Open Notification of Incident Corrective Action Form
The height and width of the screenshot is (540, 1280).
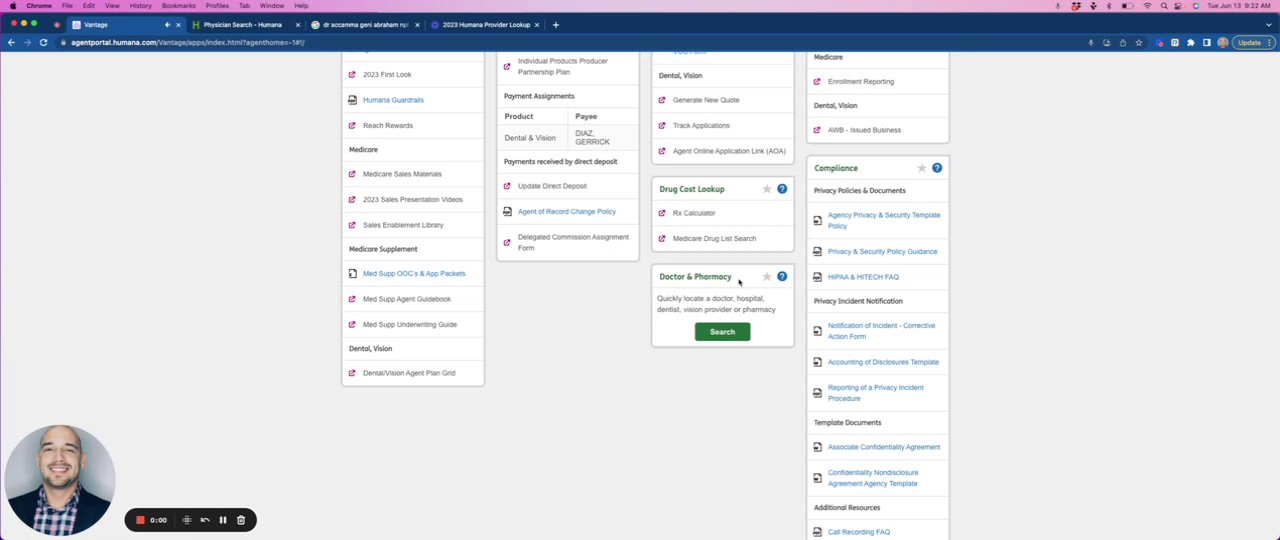(x=881, y=331)
